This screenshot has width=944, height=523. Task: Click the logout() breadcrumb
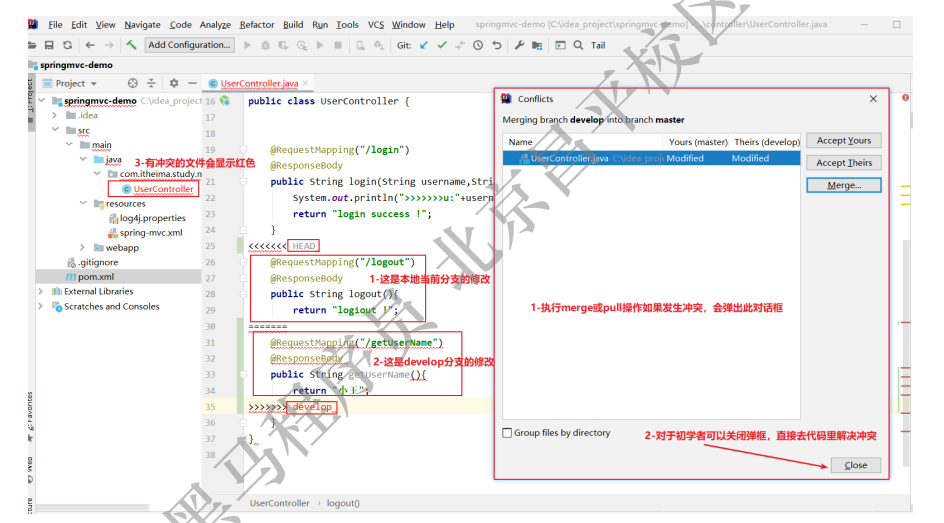pyautogui.click(x=343, y=503)
